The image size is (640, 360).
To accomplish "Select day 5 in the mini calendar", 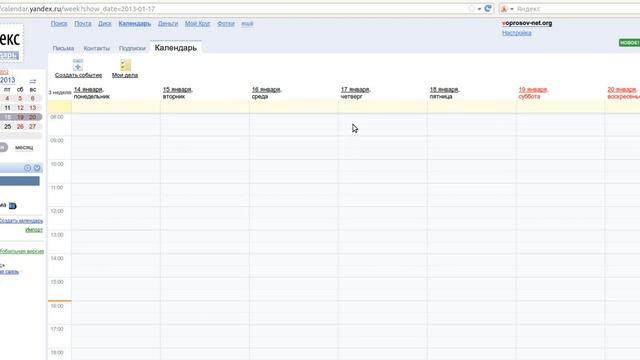I will 20,98.
